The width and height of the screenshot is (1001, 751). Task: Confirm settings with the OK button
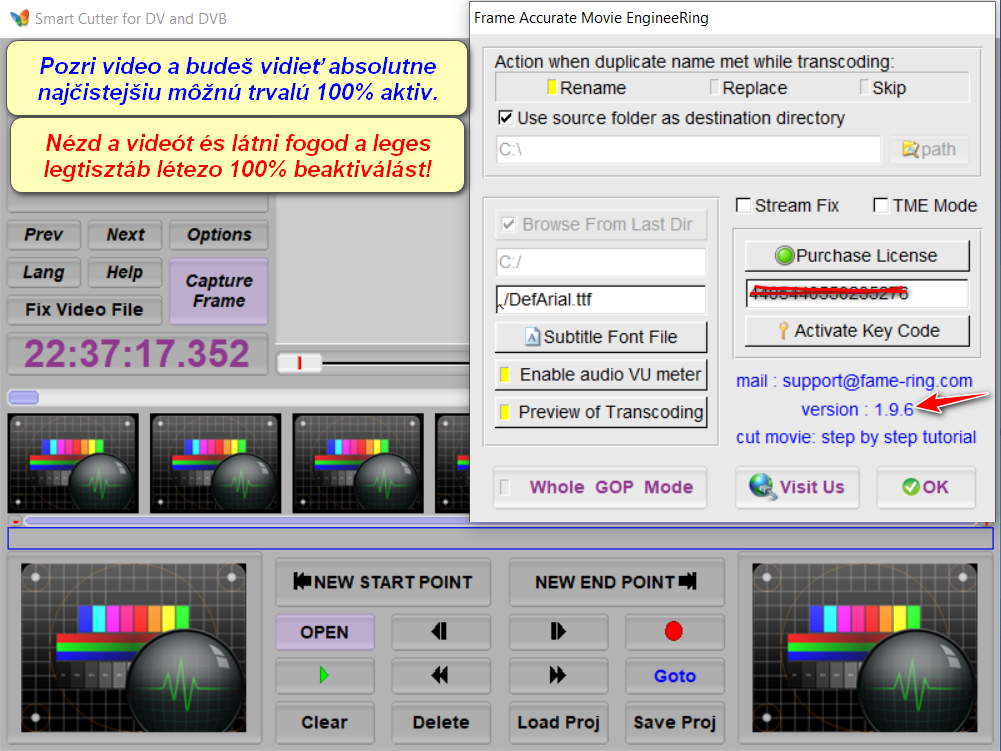click(926, 487)
